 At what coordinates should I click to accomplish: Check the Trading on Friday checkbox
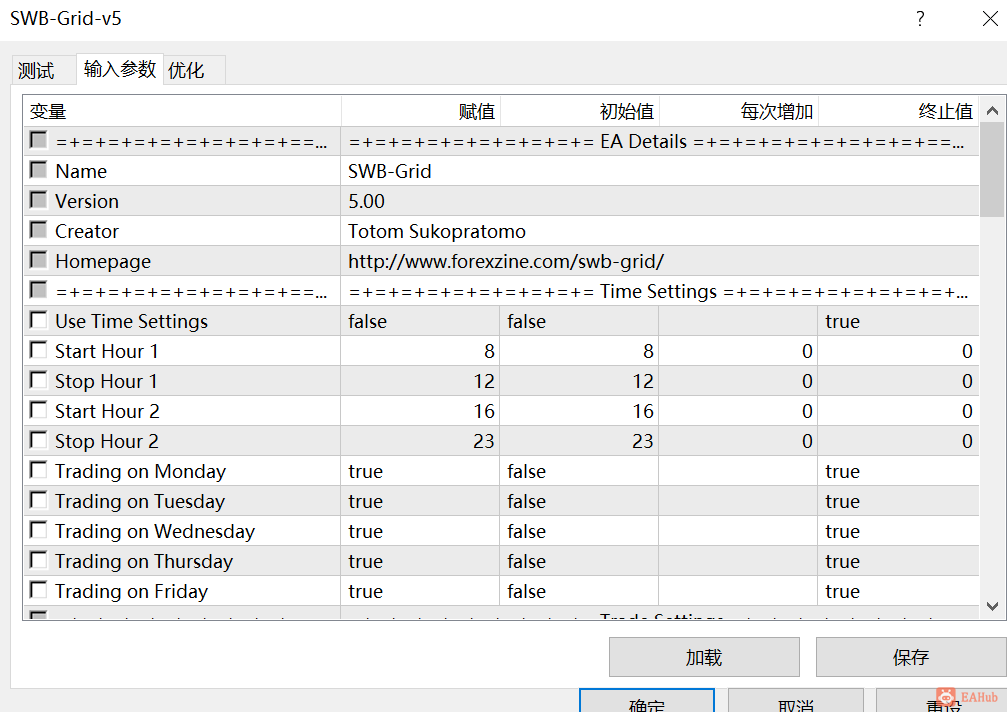pyautogui.click(x=39, y=589)
